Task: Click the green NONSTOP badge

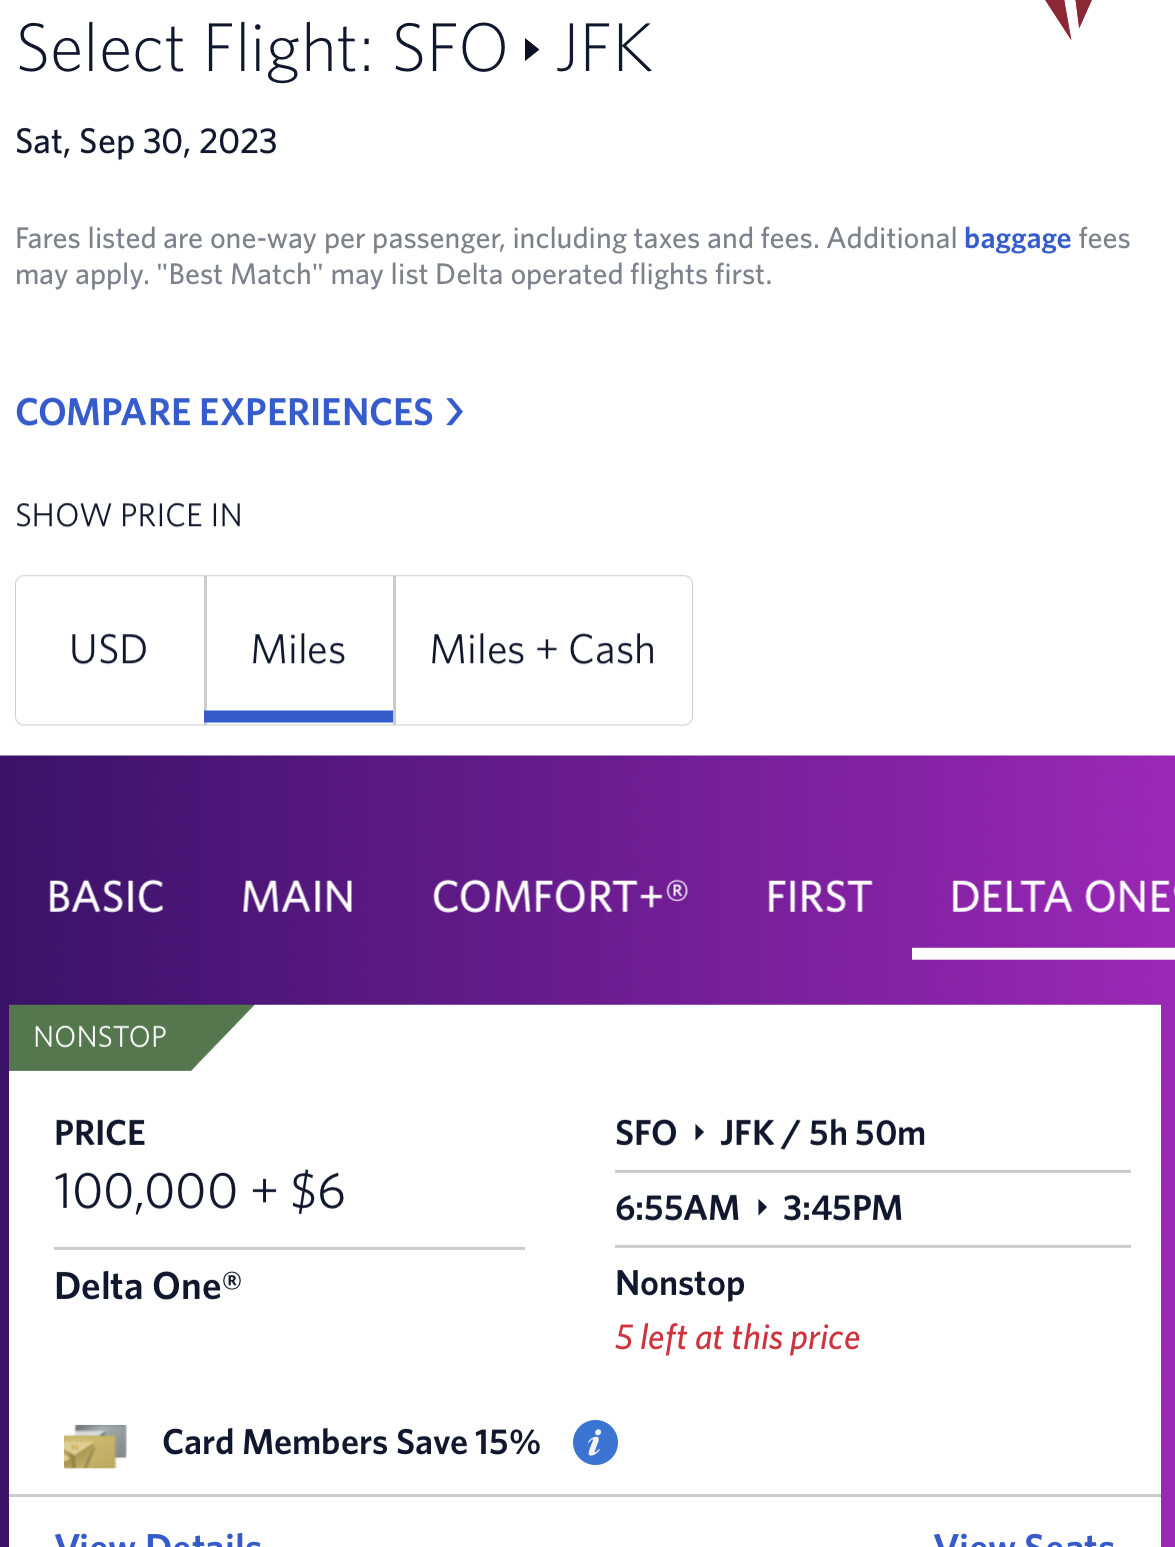Action: 101,1037
